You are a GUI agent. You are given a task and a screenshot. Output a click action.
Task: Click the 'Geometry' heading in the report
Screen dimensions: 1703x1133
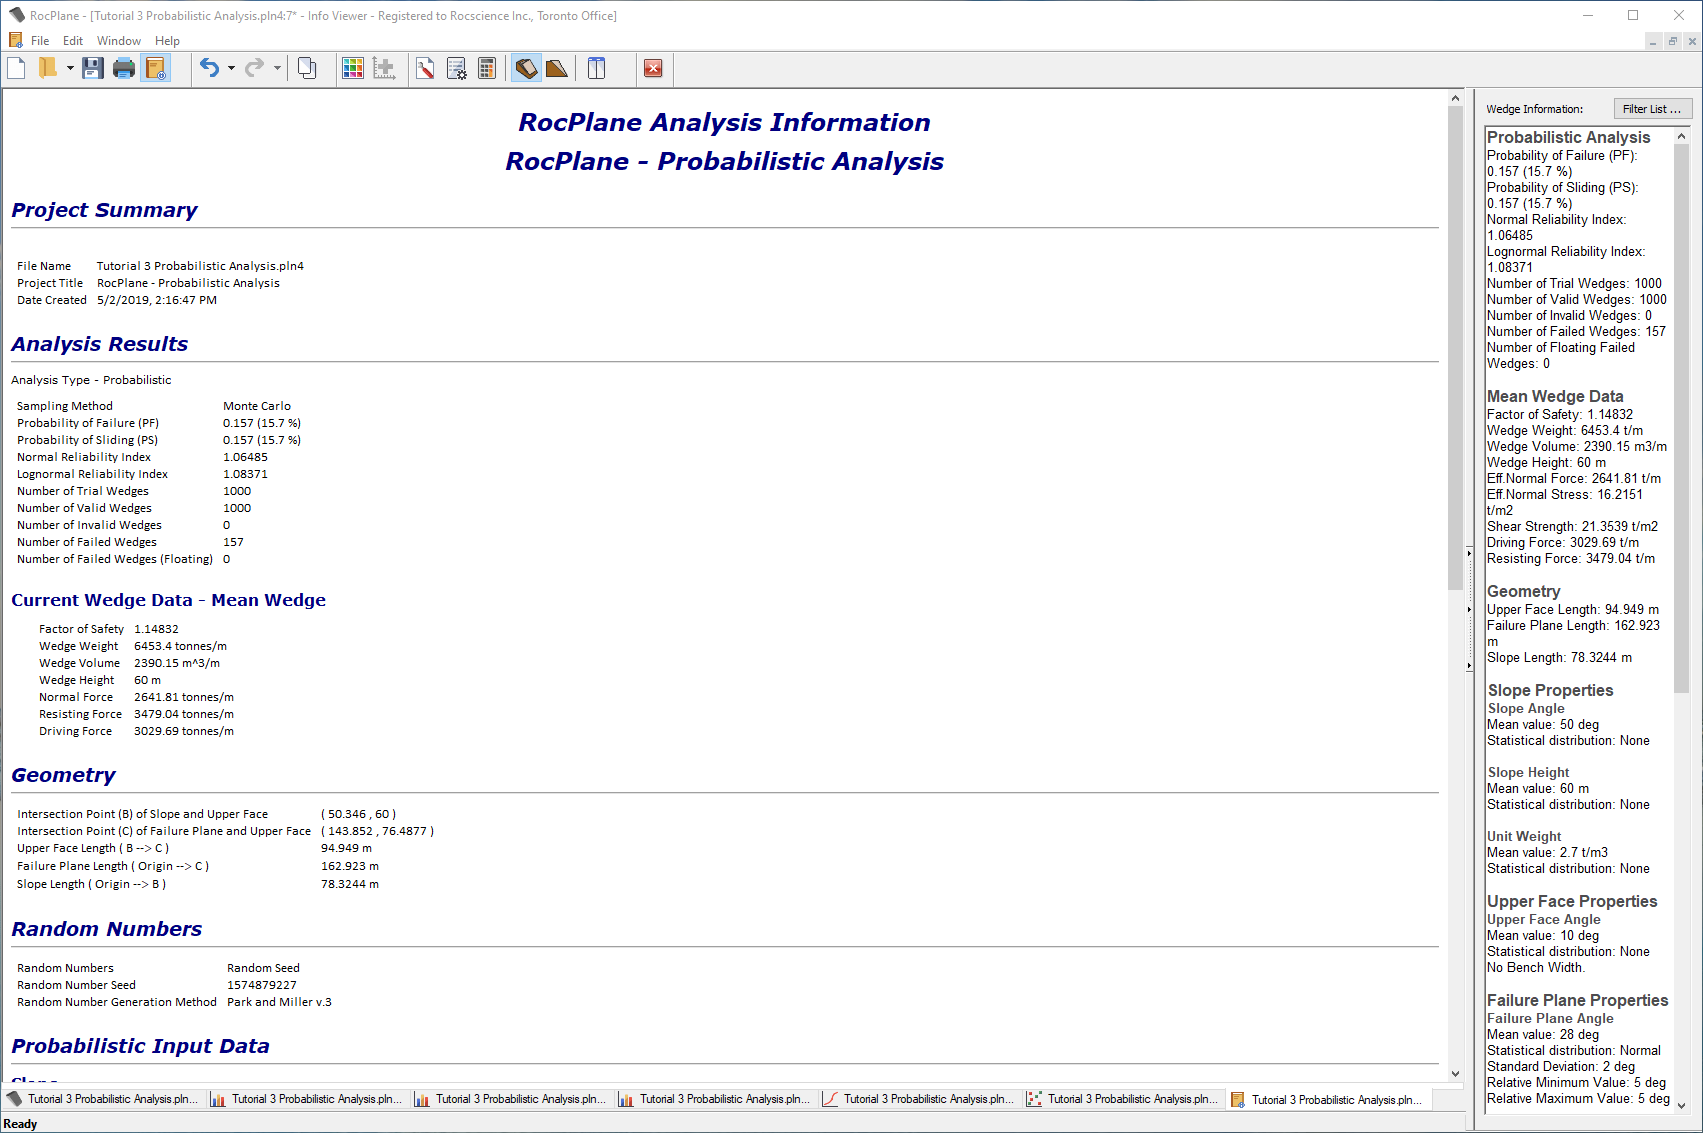[x=63, y=775]
